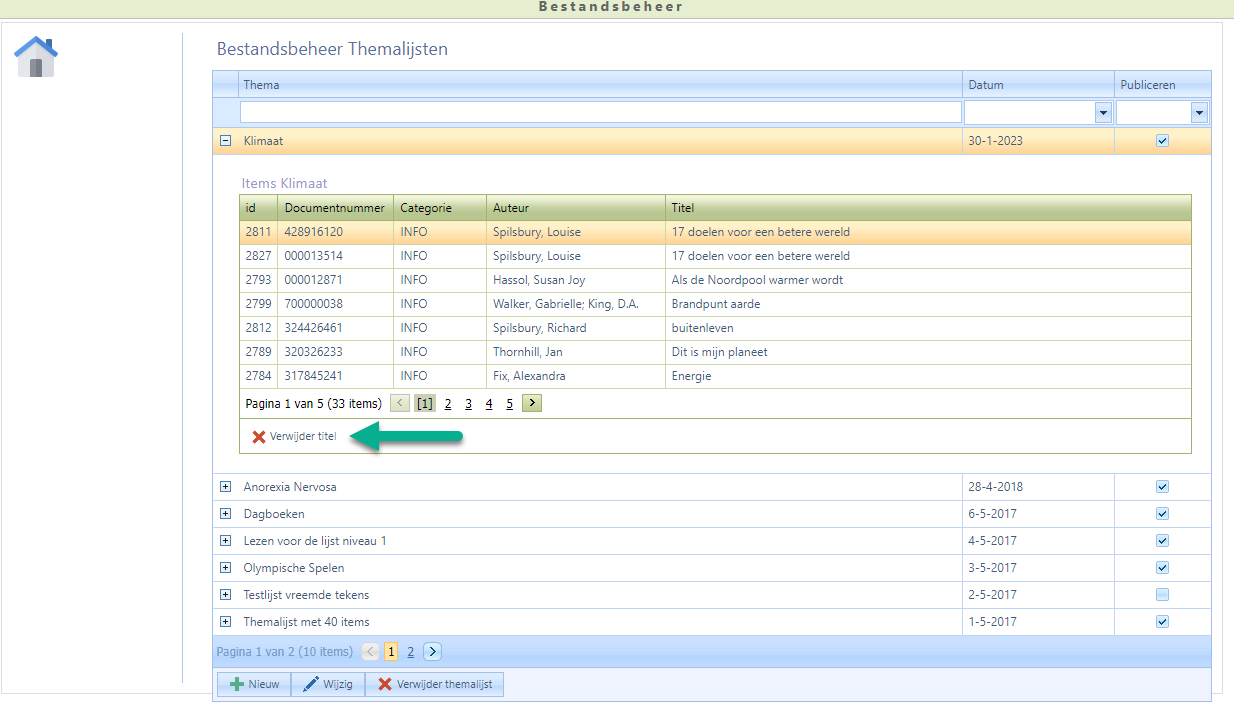Open the Datum filter dropdown
This screenshot has height=715, width=1234.
(1104, 113)
